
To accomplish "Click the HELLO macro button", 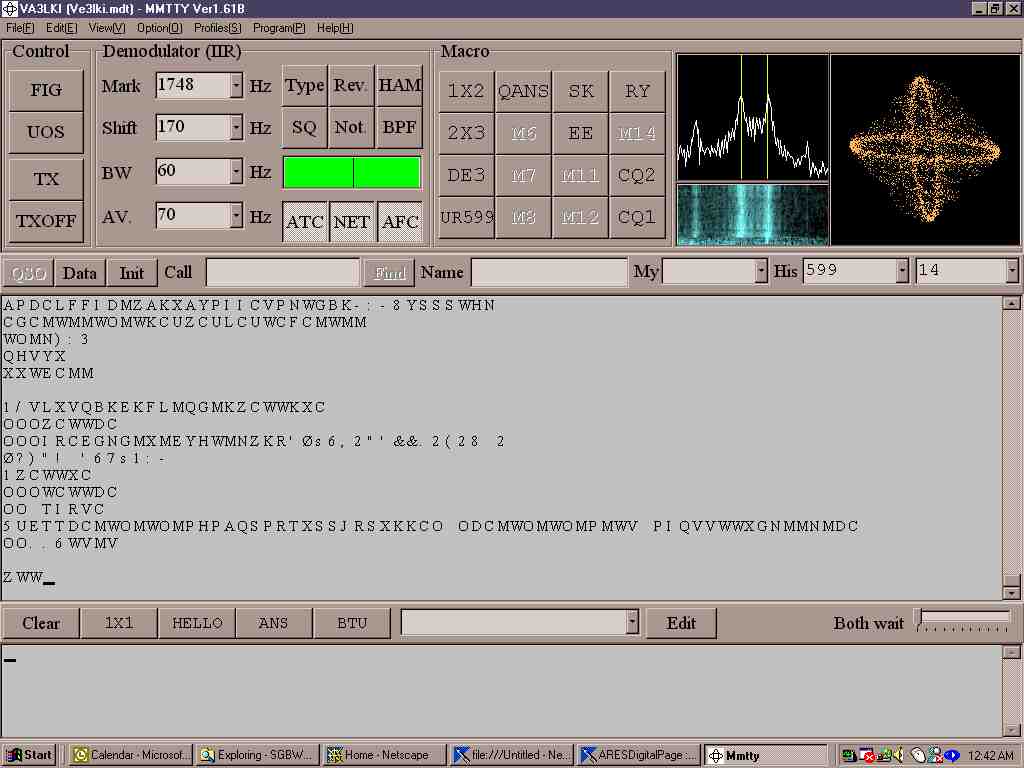I will point(197,623).
